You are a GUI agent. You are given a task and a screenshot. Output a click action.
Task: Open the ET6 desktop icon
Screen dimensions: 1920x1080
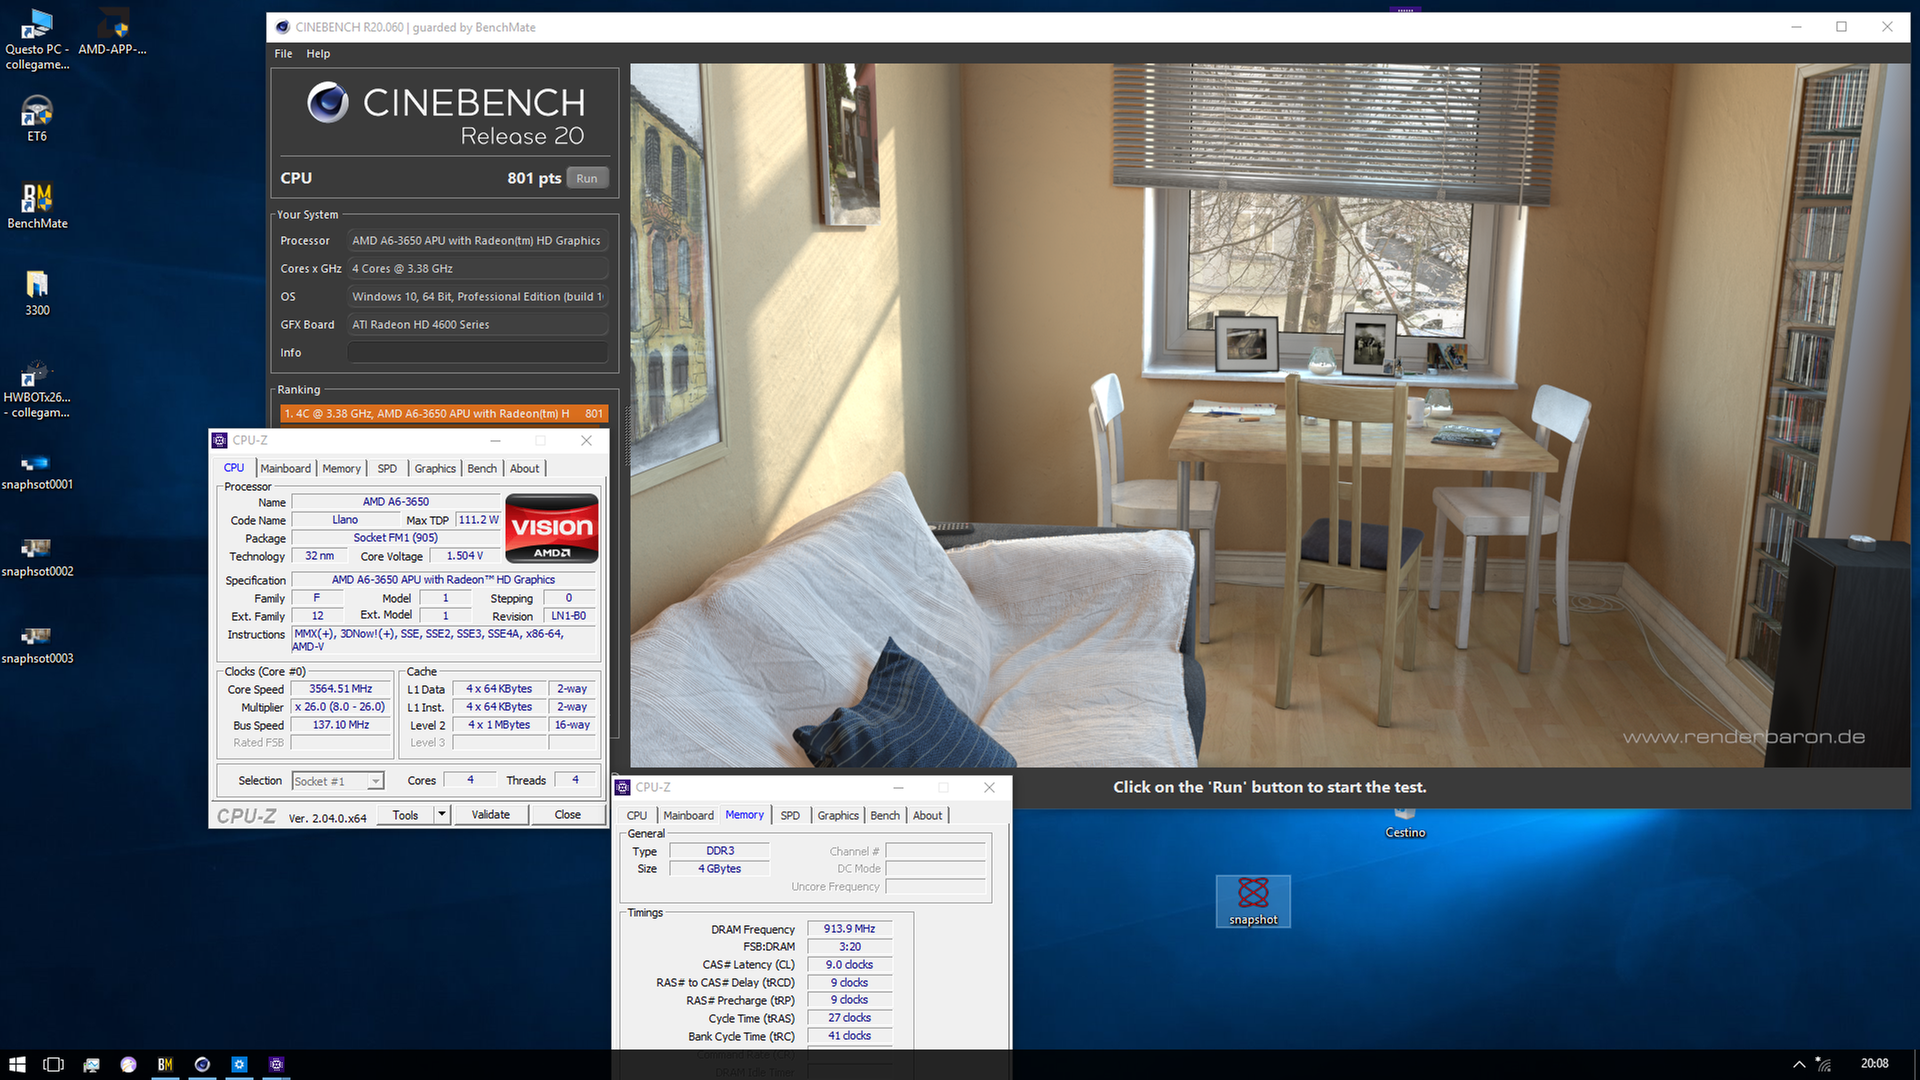[x=37, y=118]
